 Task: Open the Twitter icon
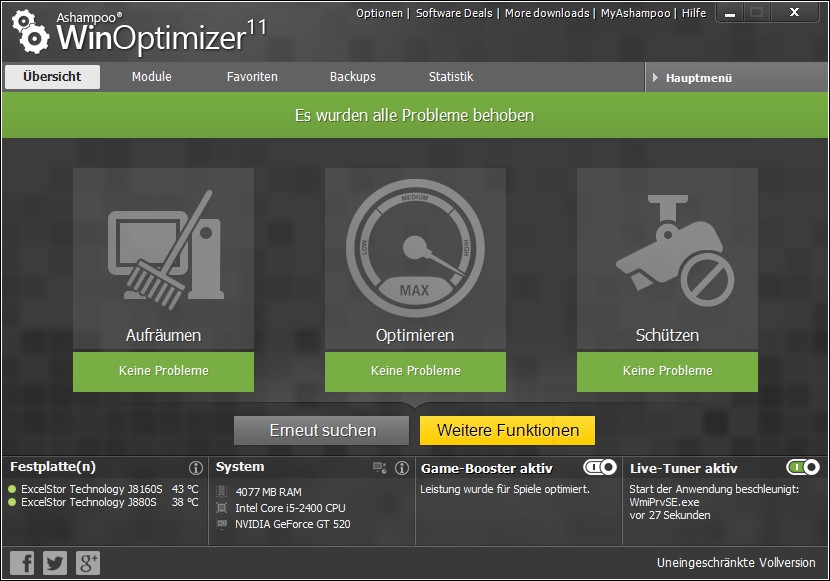[x=55, y=562]
